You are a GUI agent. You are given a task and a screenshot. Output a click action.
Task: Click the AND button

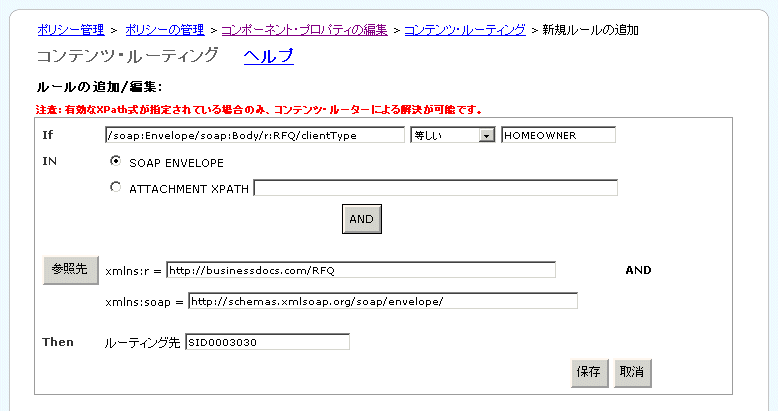coord(362,219)
